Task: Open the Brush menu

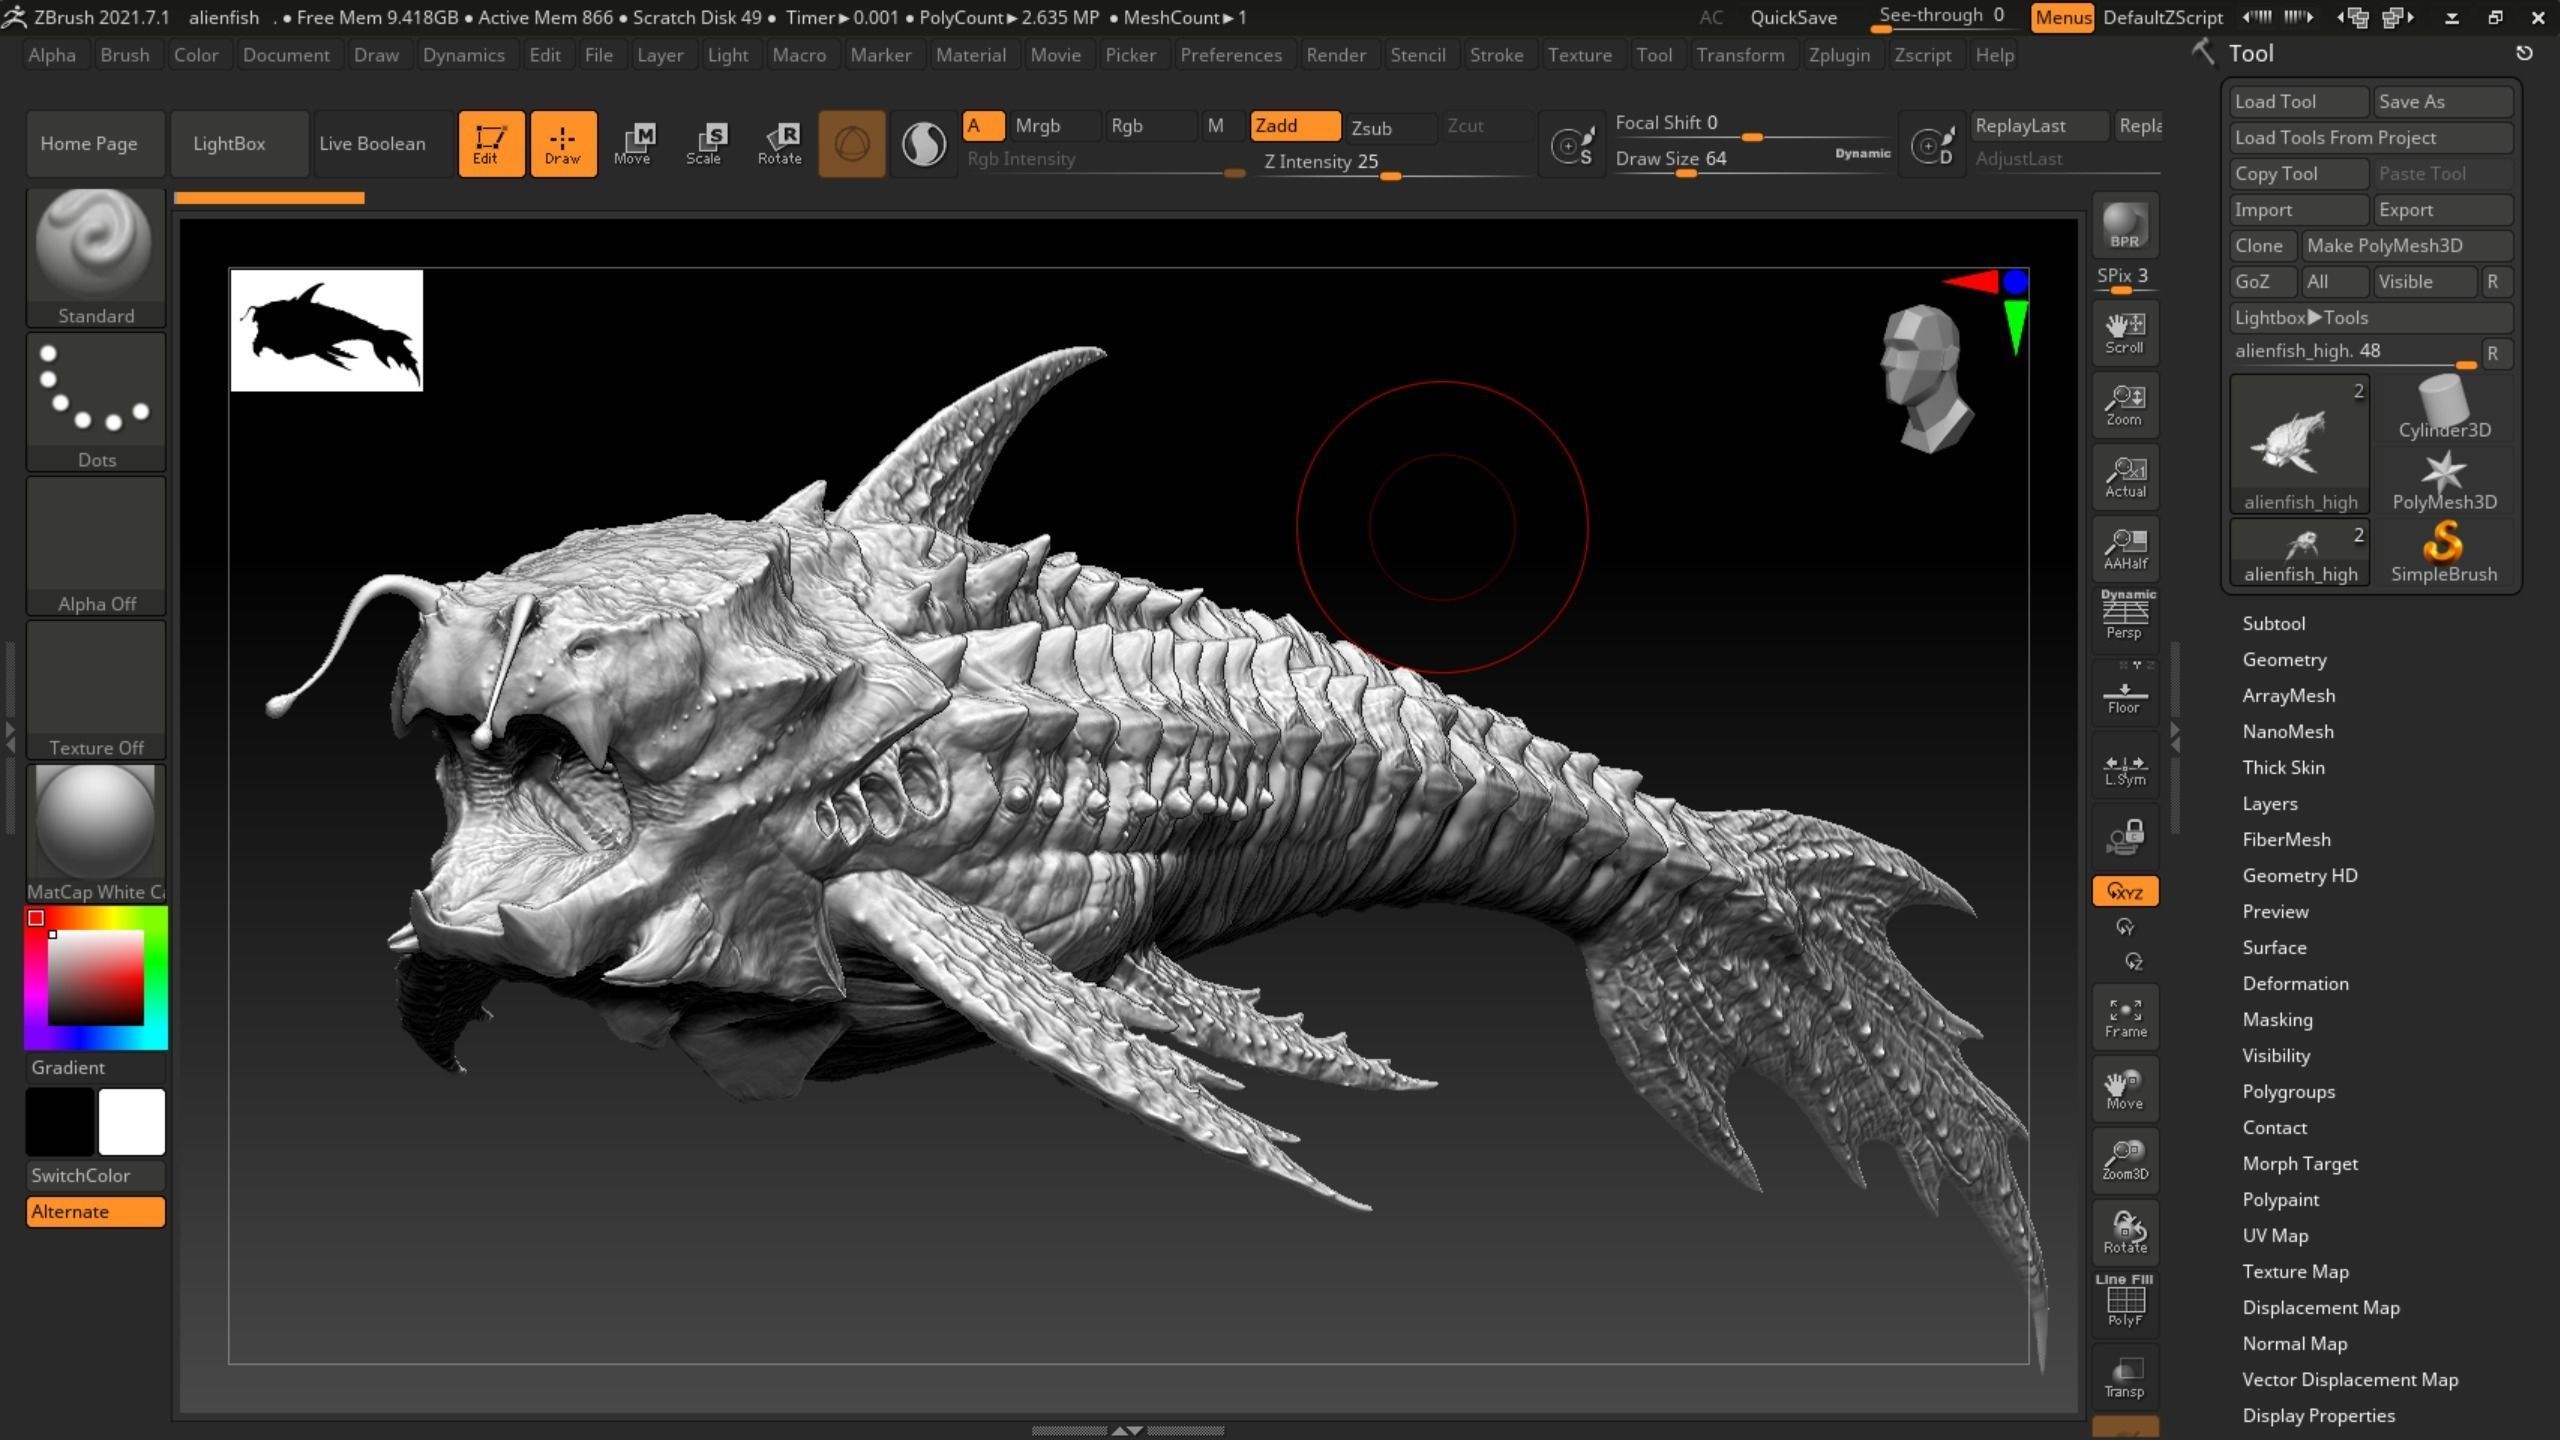Action: coord(125,55)
